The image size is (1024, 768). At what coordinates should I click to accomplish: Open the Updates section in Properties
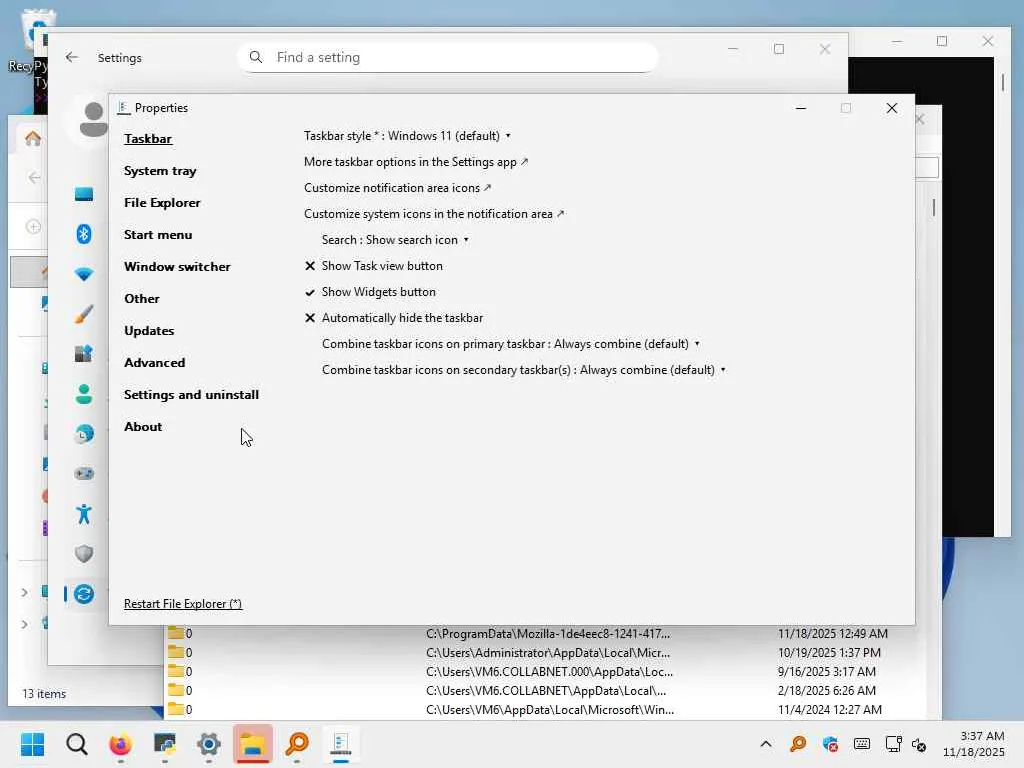pos(149,330)
